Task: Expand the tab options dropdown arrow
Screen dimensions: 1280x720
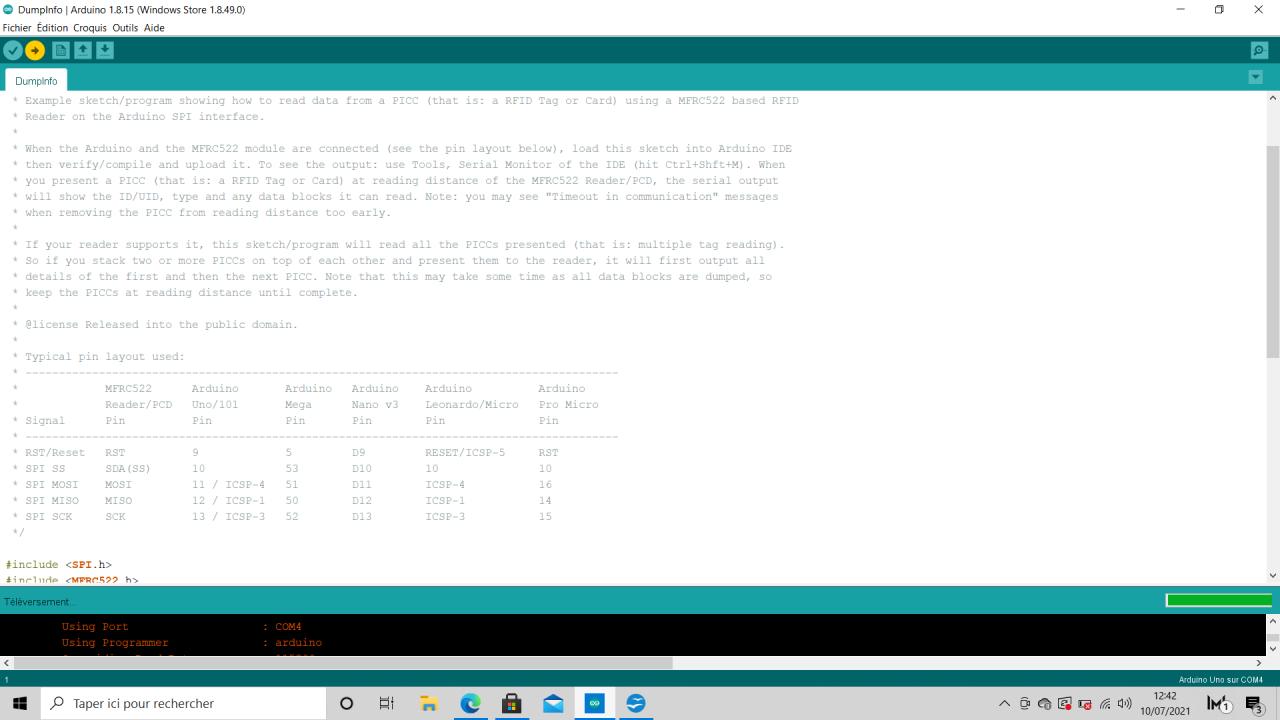Action: [x=1256, y=77]
